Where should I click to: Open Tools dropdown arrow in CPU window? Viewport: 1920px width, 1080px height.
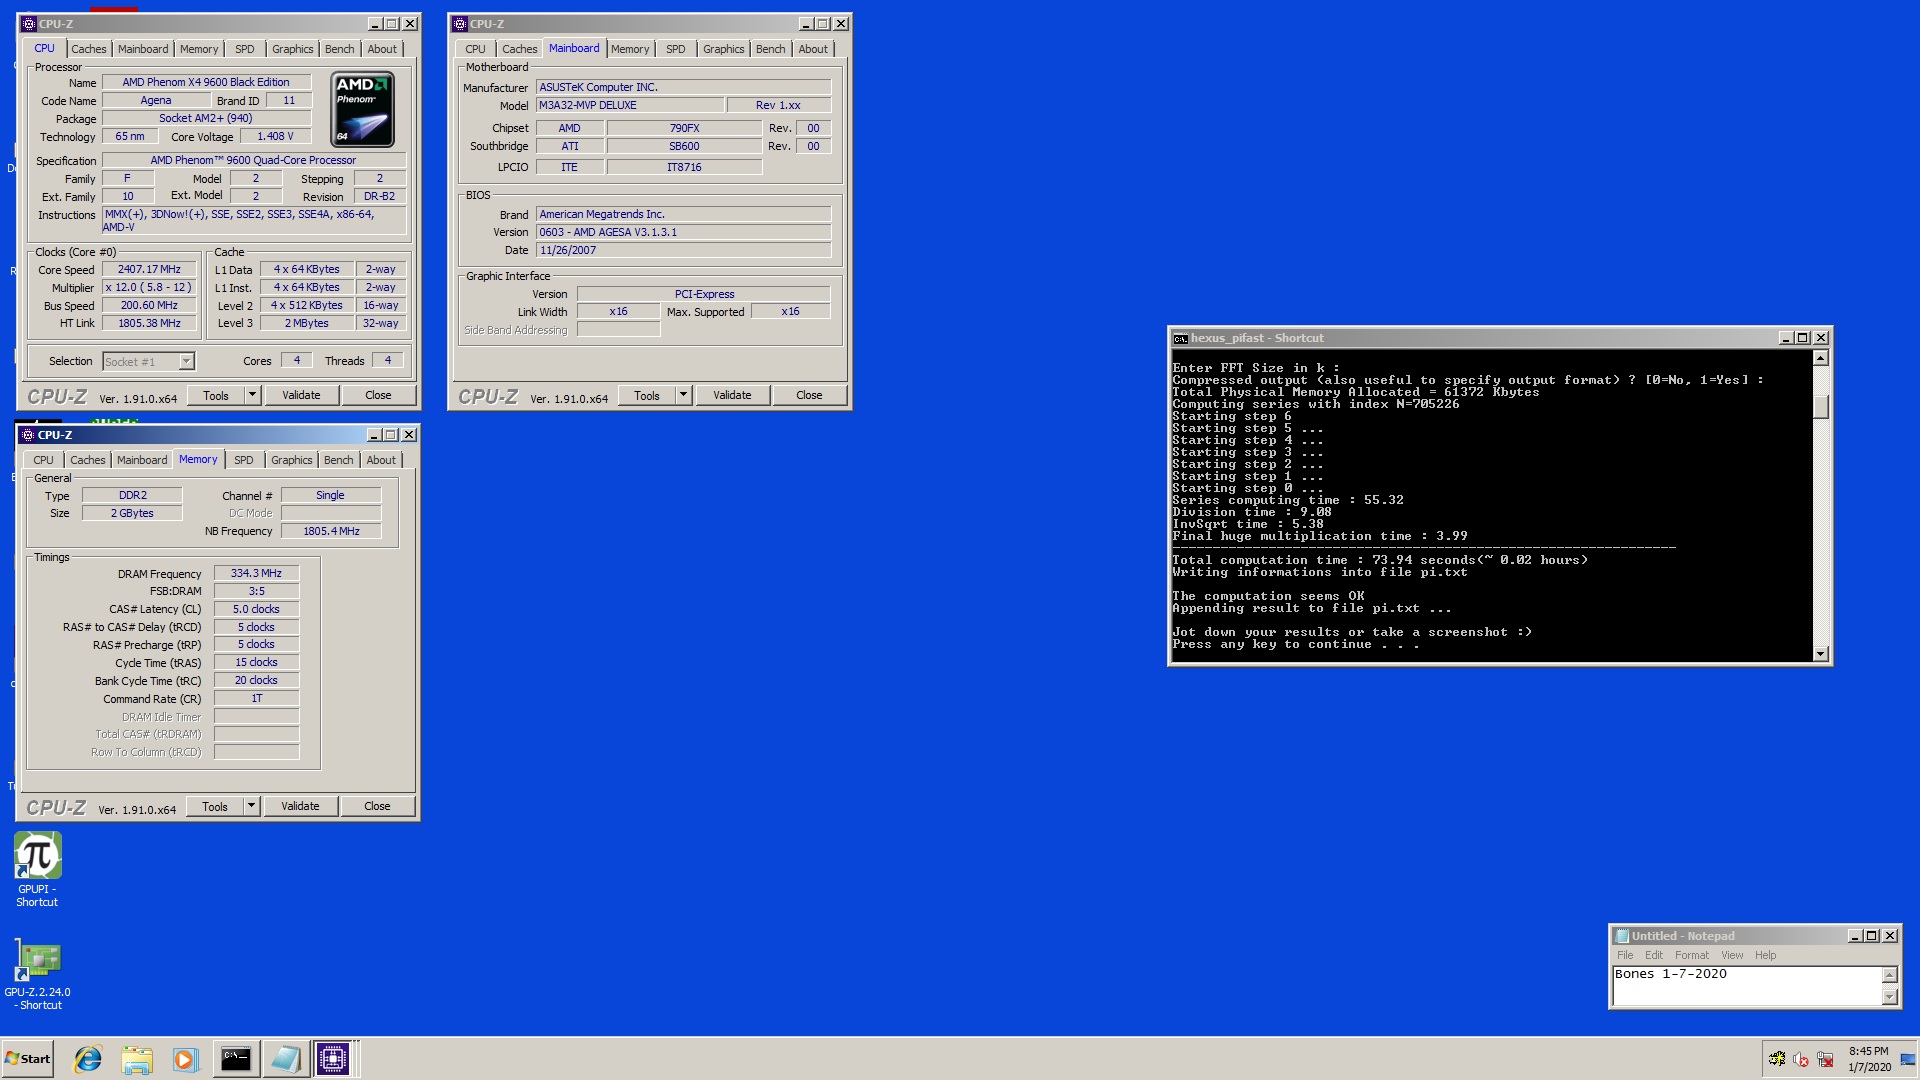tap(252, 395)
